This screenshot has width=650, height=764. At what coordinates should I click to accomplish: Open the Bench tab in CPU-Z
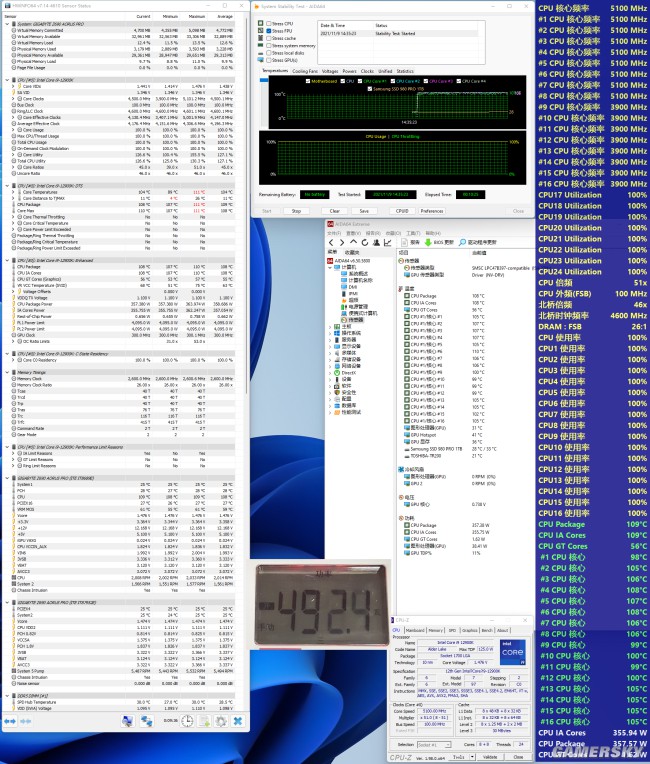487,630
